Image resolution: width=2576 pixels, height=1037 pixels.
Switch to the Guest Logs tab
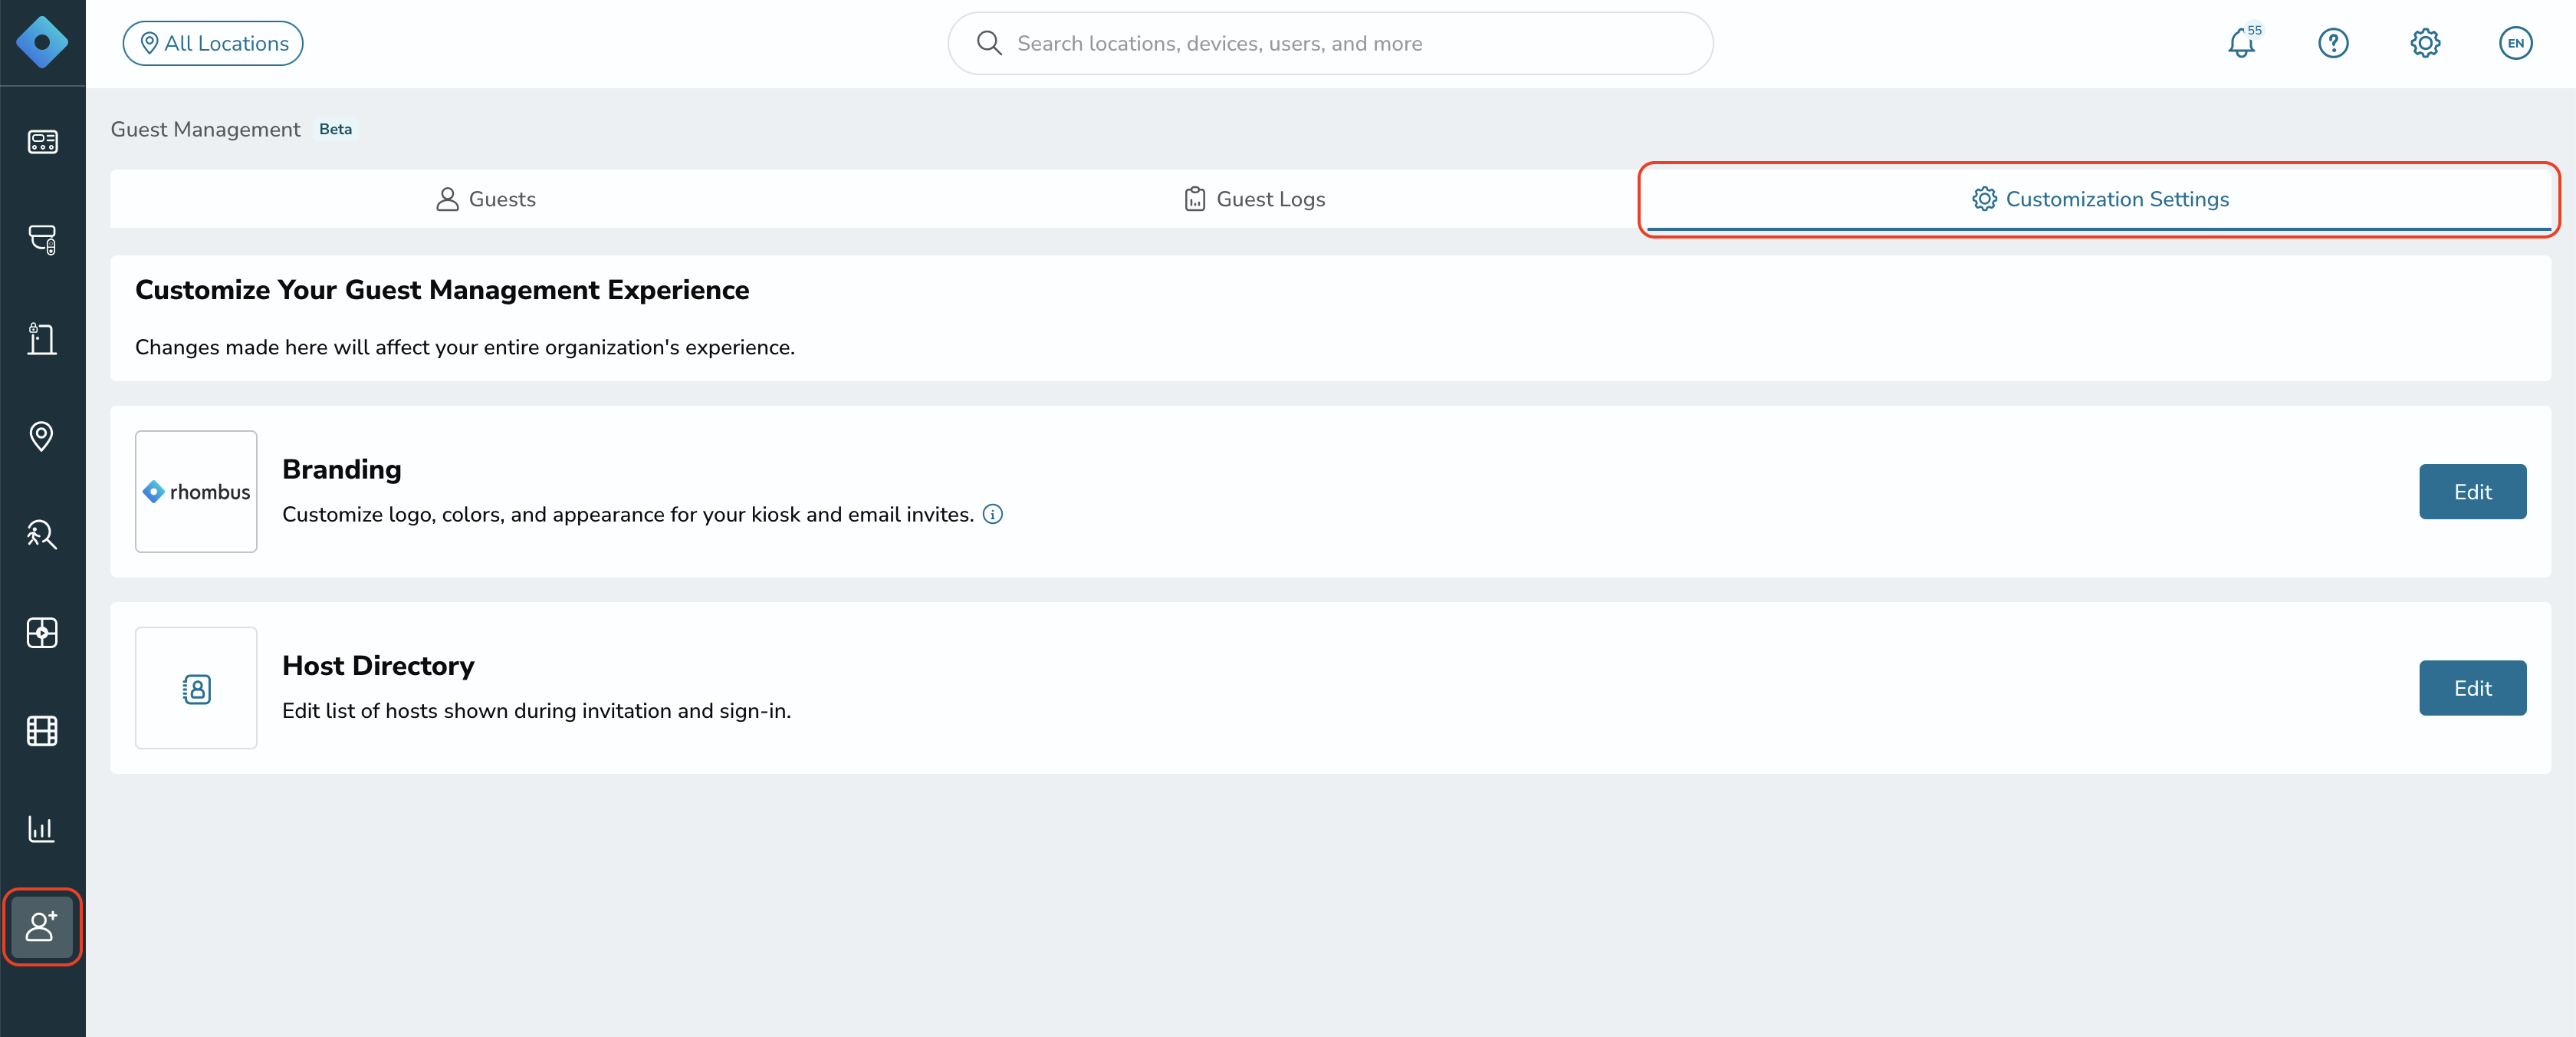point(1255,199)
